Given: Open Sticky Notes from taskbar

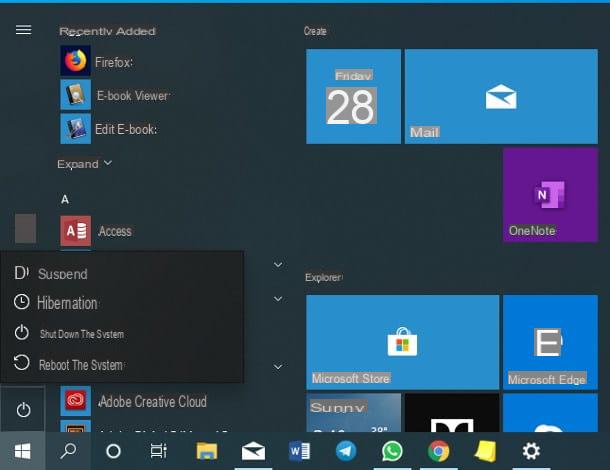Looking at the screenshot, I should tap(485, 451).
